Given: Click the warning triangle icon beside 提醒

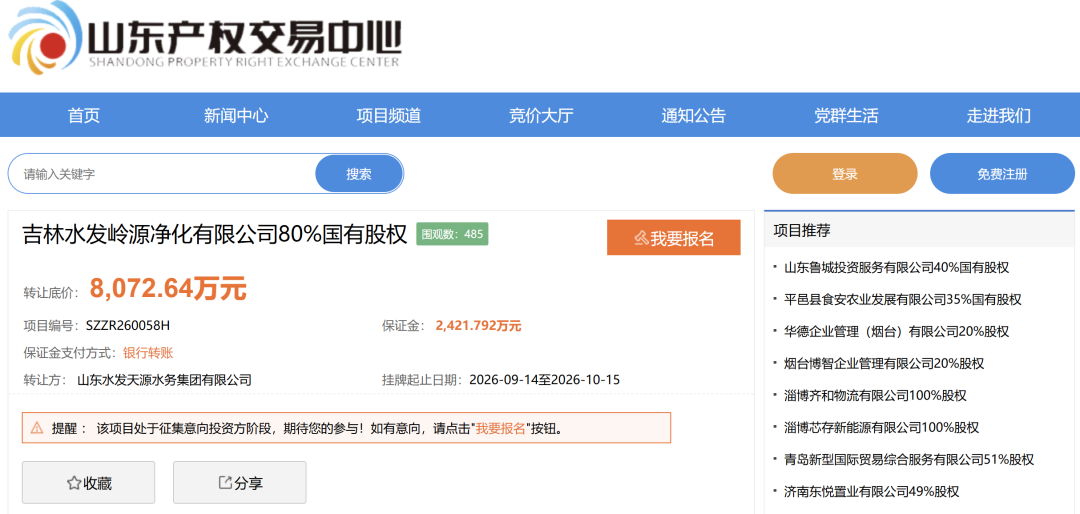Looking at the screenshot, I should [37, 428].
